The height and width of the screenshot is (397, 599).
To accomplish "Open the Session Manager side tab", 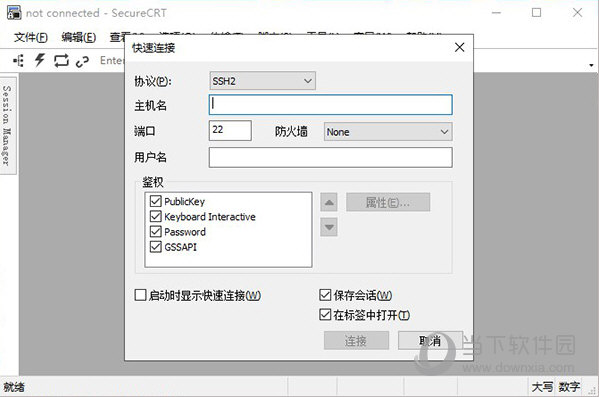I will coord(7,125).
